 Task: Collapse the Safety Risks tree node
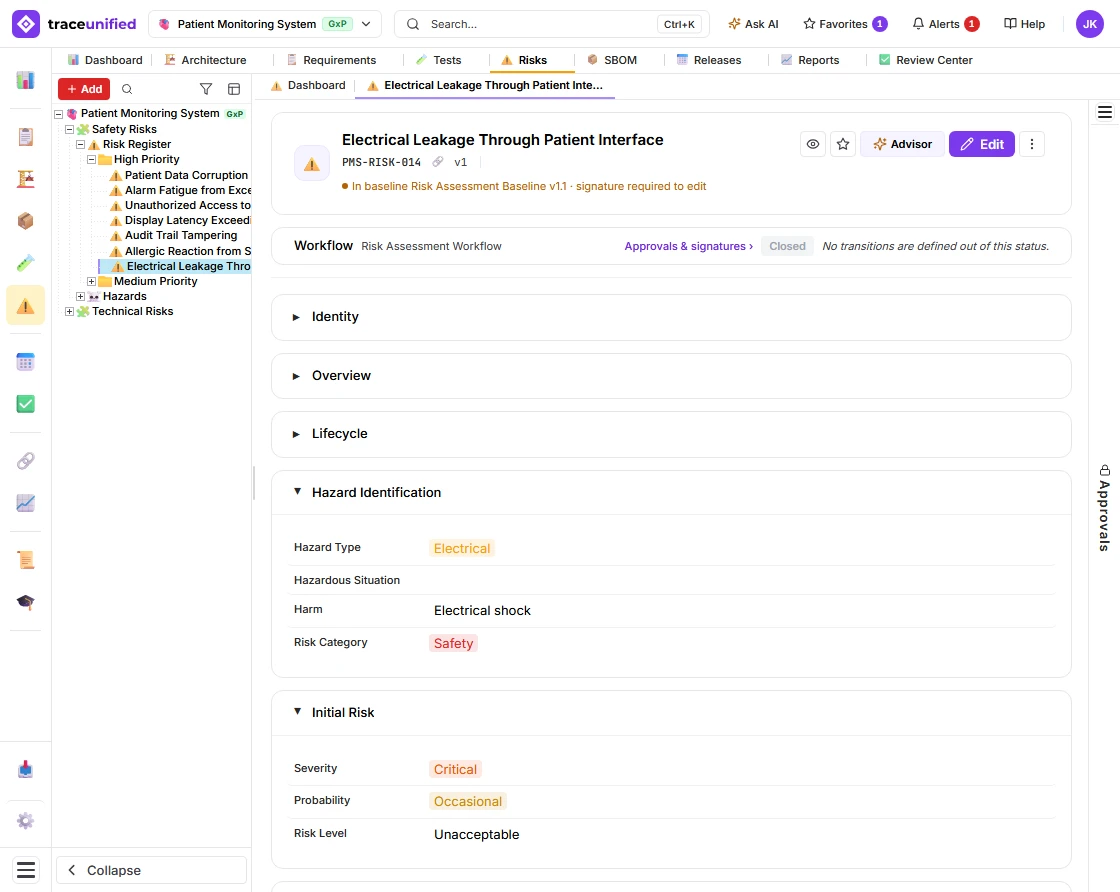pyautogui.click(x=69, y=129)
